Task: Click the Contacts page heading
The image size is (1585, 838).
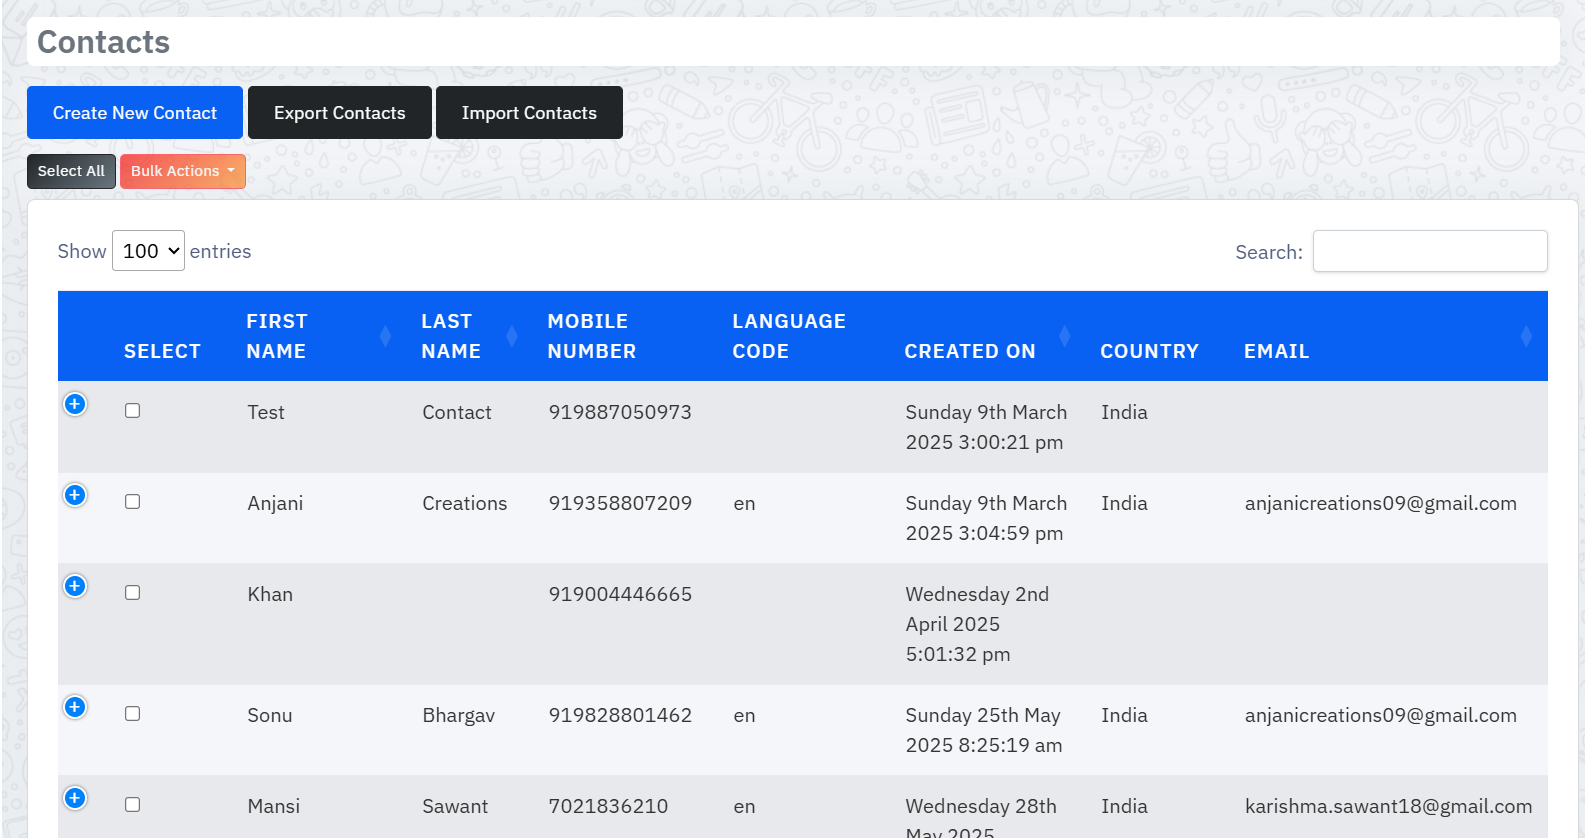Action: point(103,42)
